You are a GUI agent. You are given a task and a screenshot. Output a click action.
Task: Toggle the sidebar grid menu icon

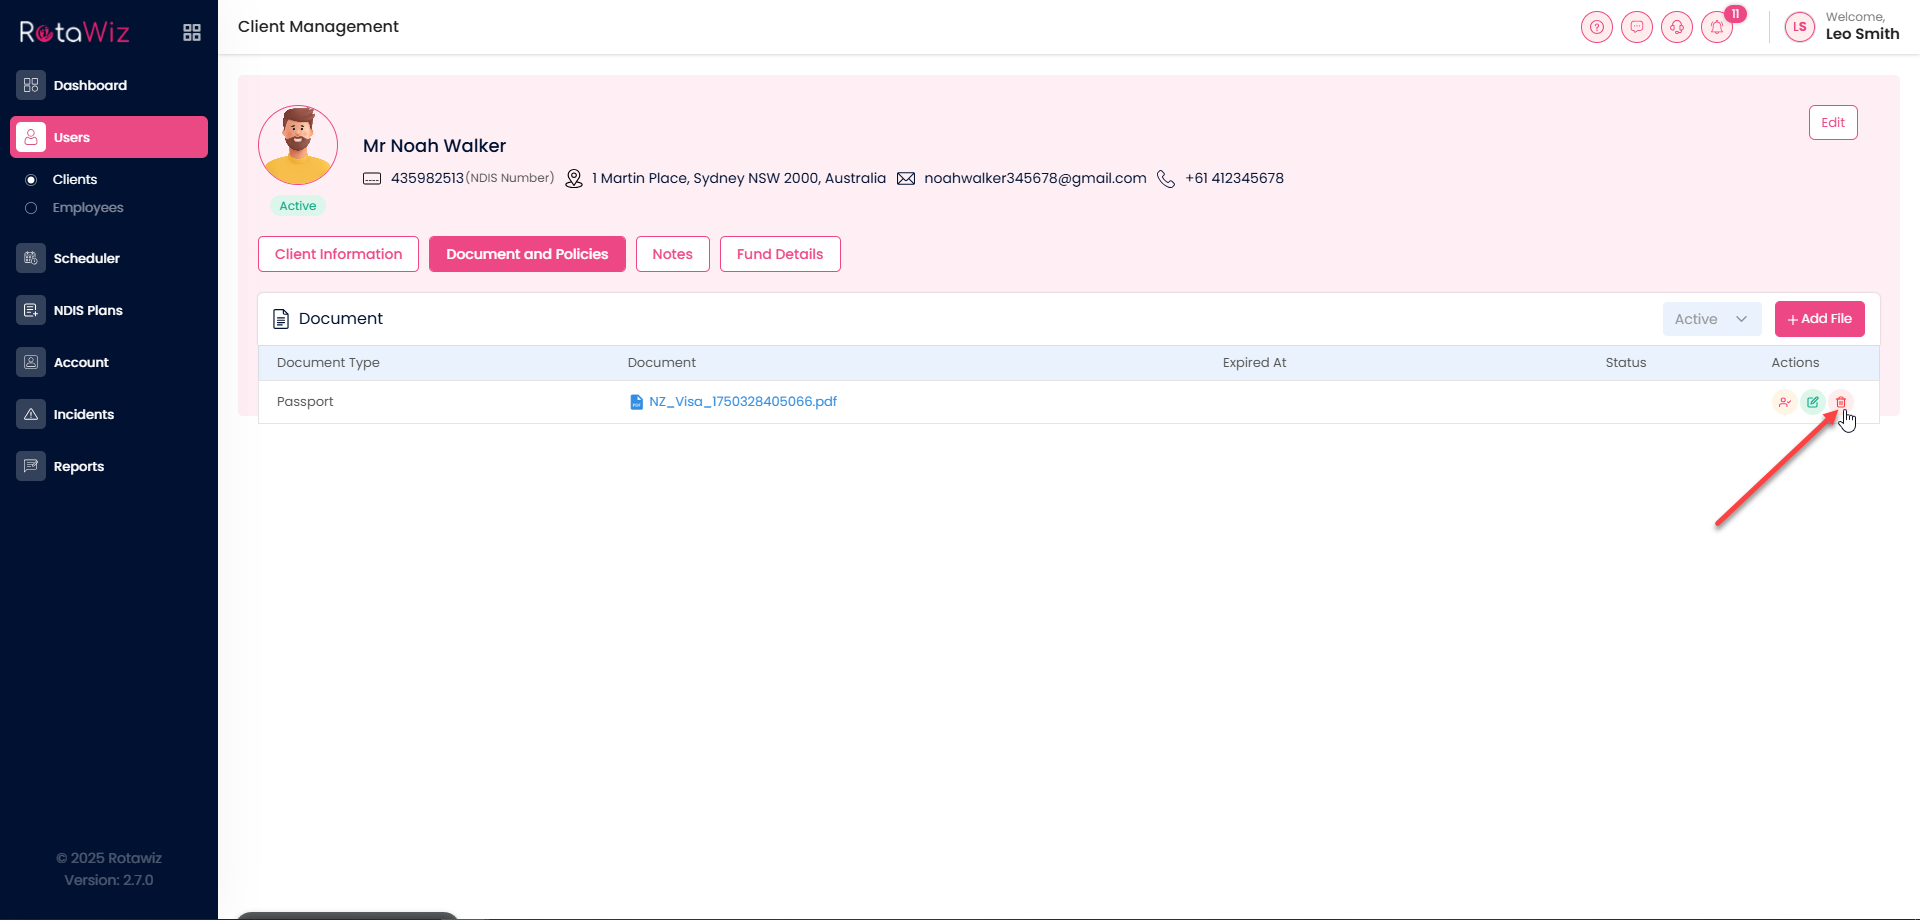(x=192, y=33)
